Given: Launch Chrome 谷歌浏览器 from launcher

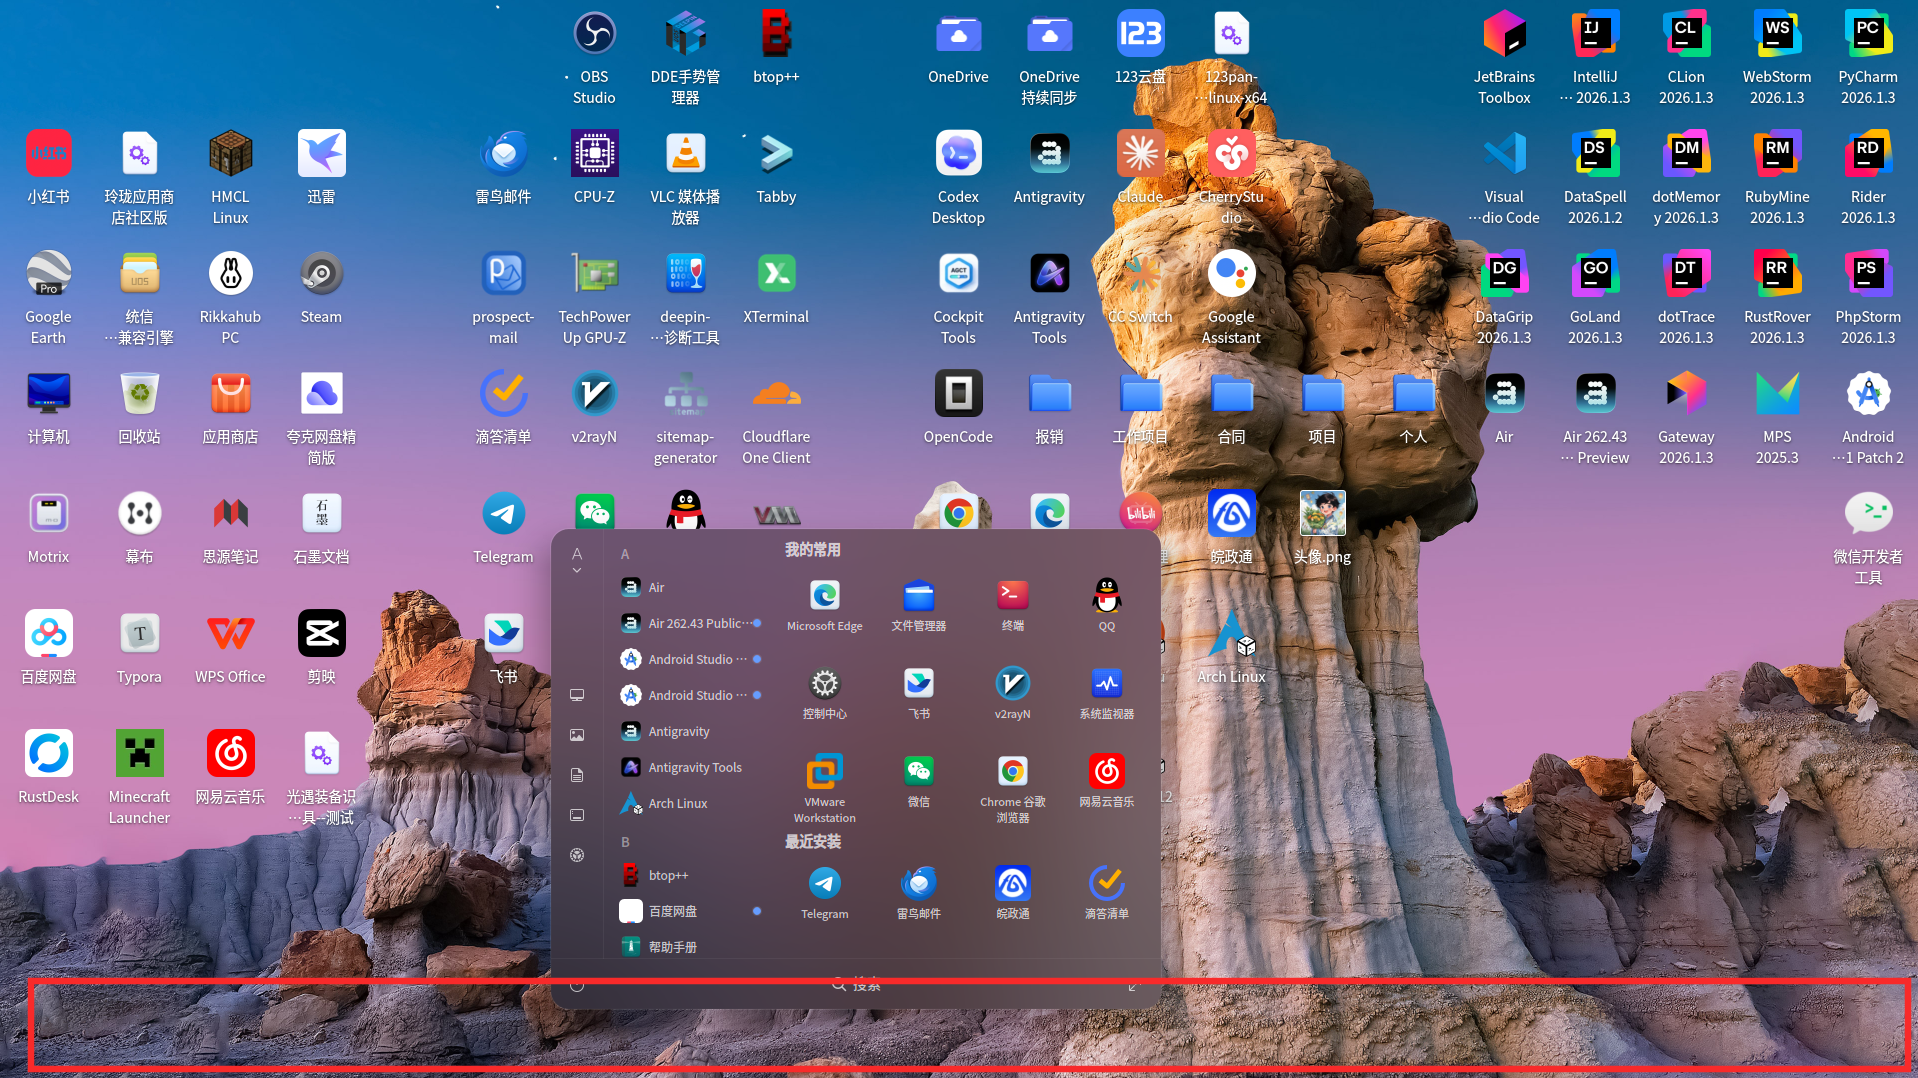Looking at the screenshot, I should click(x=1012, y=787).
